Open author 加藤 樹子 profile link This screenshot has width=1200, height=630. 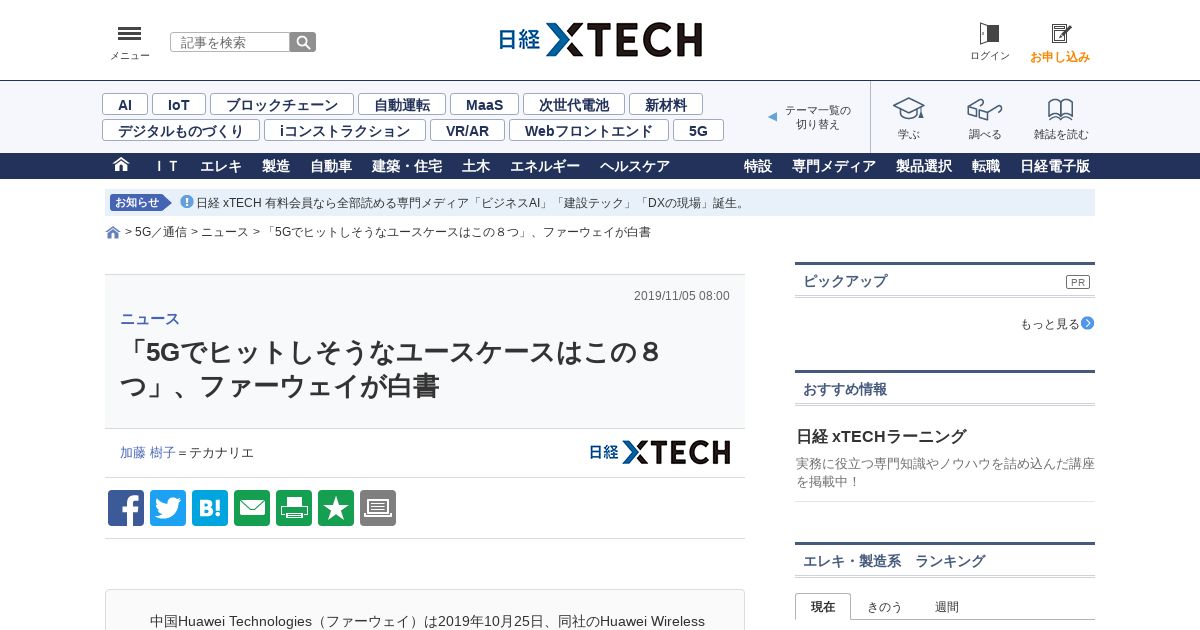pyautogui.click(x=148, y=452)
